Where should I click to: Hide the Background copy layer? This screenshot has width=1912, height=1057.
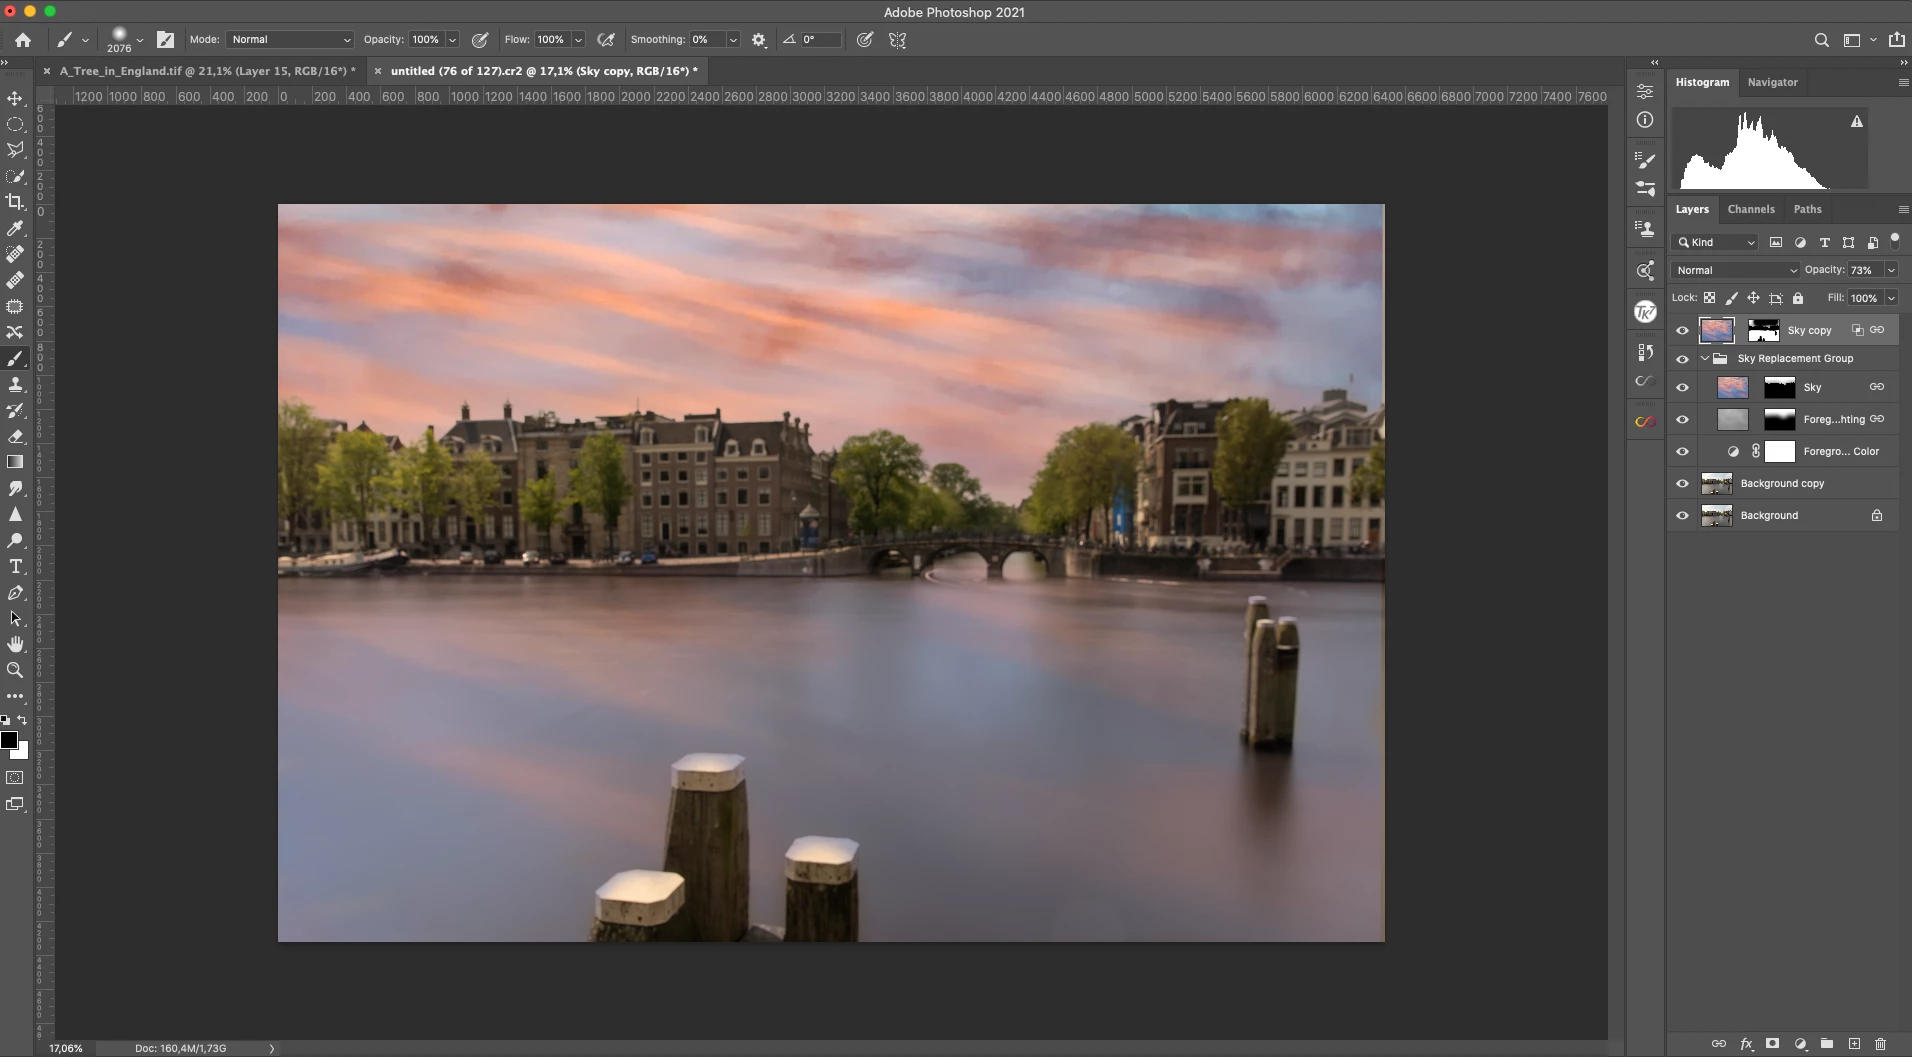(x=1682, y=484)
